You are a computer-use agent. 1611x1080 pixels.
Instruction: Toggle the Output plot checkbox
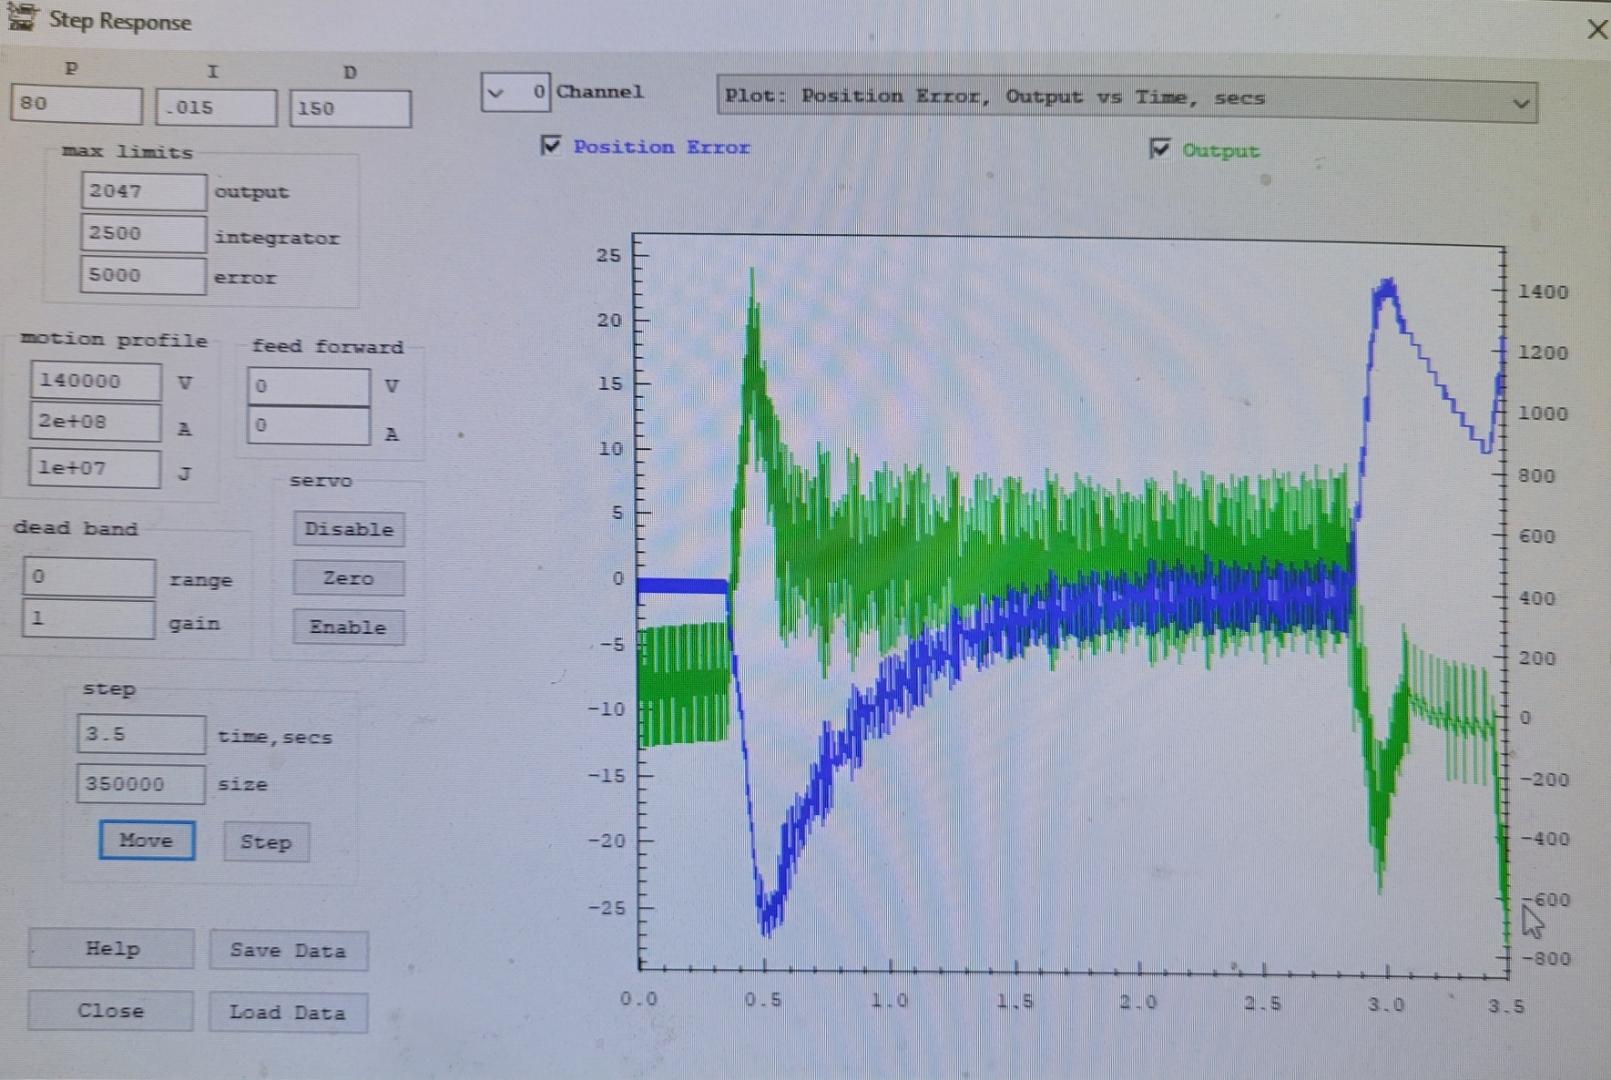1159,149
